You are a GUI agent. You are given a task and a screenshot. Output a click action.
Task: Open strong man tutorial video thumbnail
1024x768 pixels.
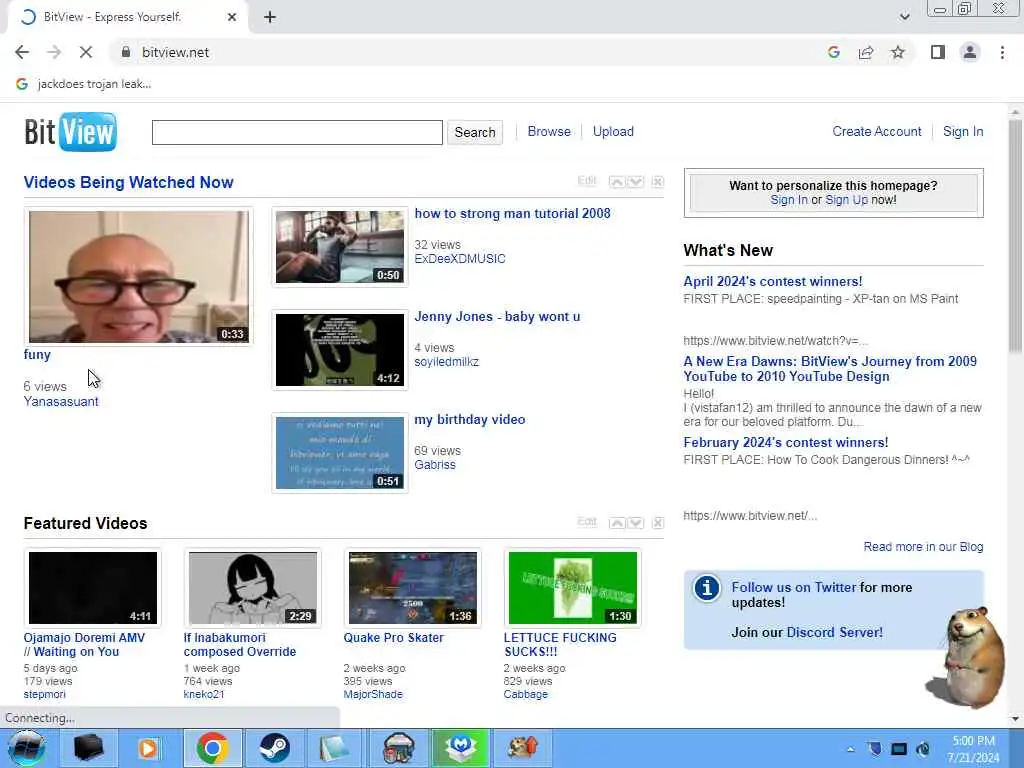click(340, 247)
